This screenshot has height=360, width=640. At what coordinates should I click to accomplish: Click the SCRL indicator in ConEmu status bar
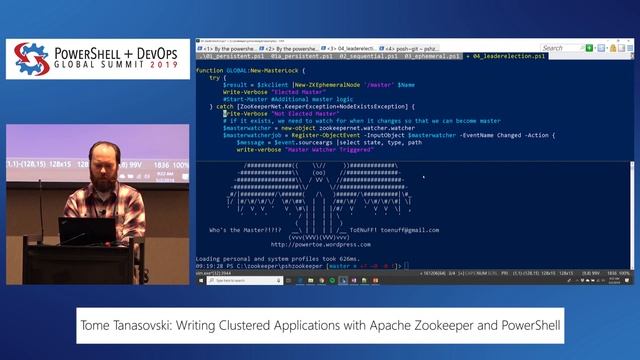point(492,273)
